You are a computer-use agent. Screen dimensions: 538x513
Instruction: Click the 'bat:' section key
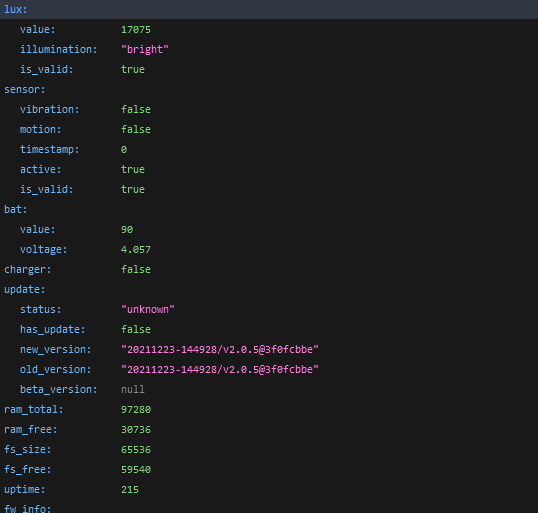[15, 209]
